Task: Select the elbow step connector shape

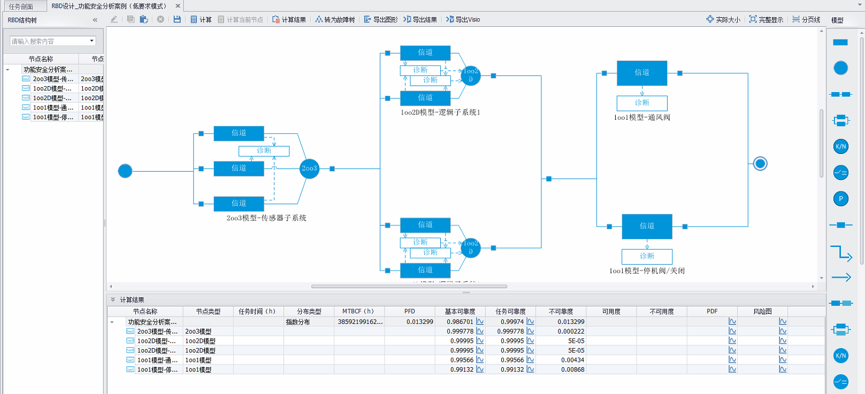Action: (x=841, y=253)
